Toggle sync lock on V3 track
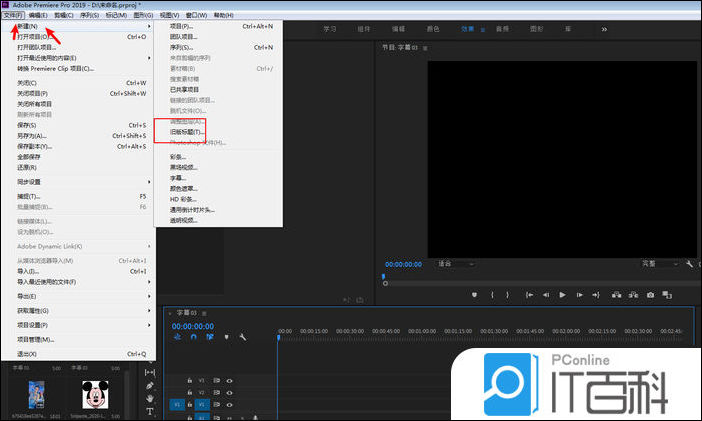The image size is (702, 421). [217, 381]
